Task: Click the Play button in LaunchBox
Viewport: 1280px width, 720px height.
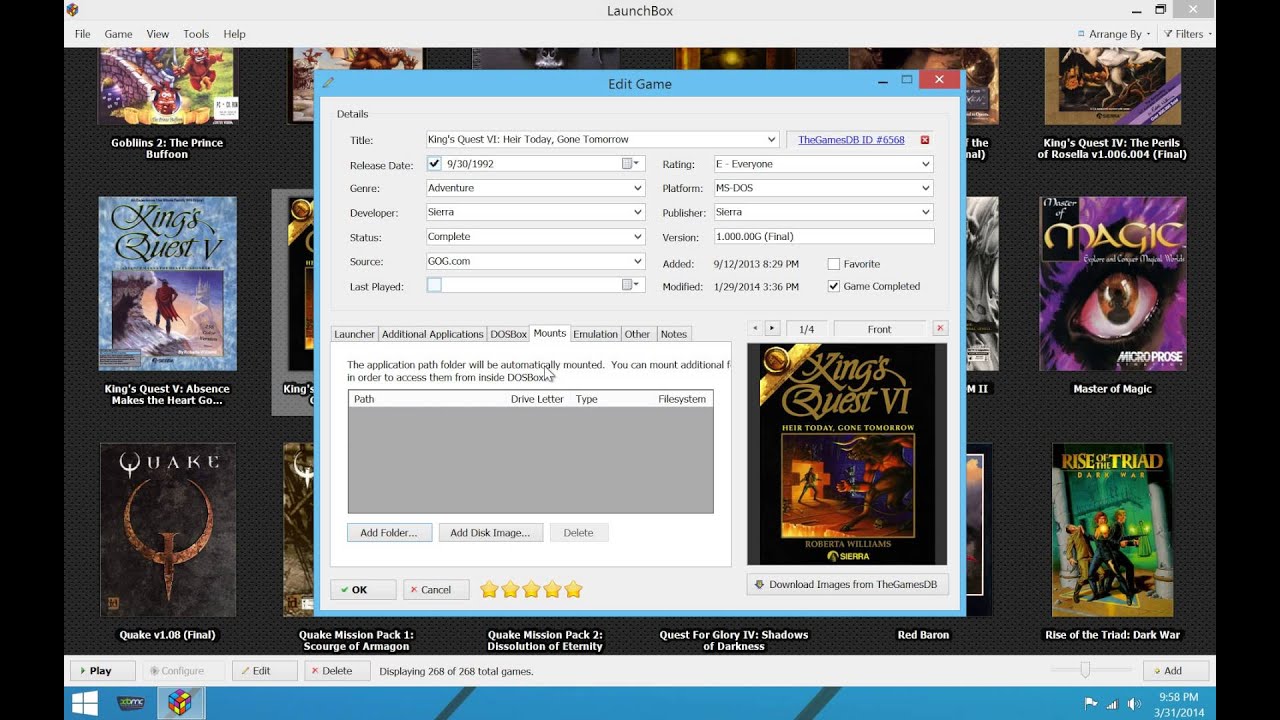Action: pyautogui.click(x=101, y=671)
